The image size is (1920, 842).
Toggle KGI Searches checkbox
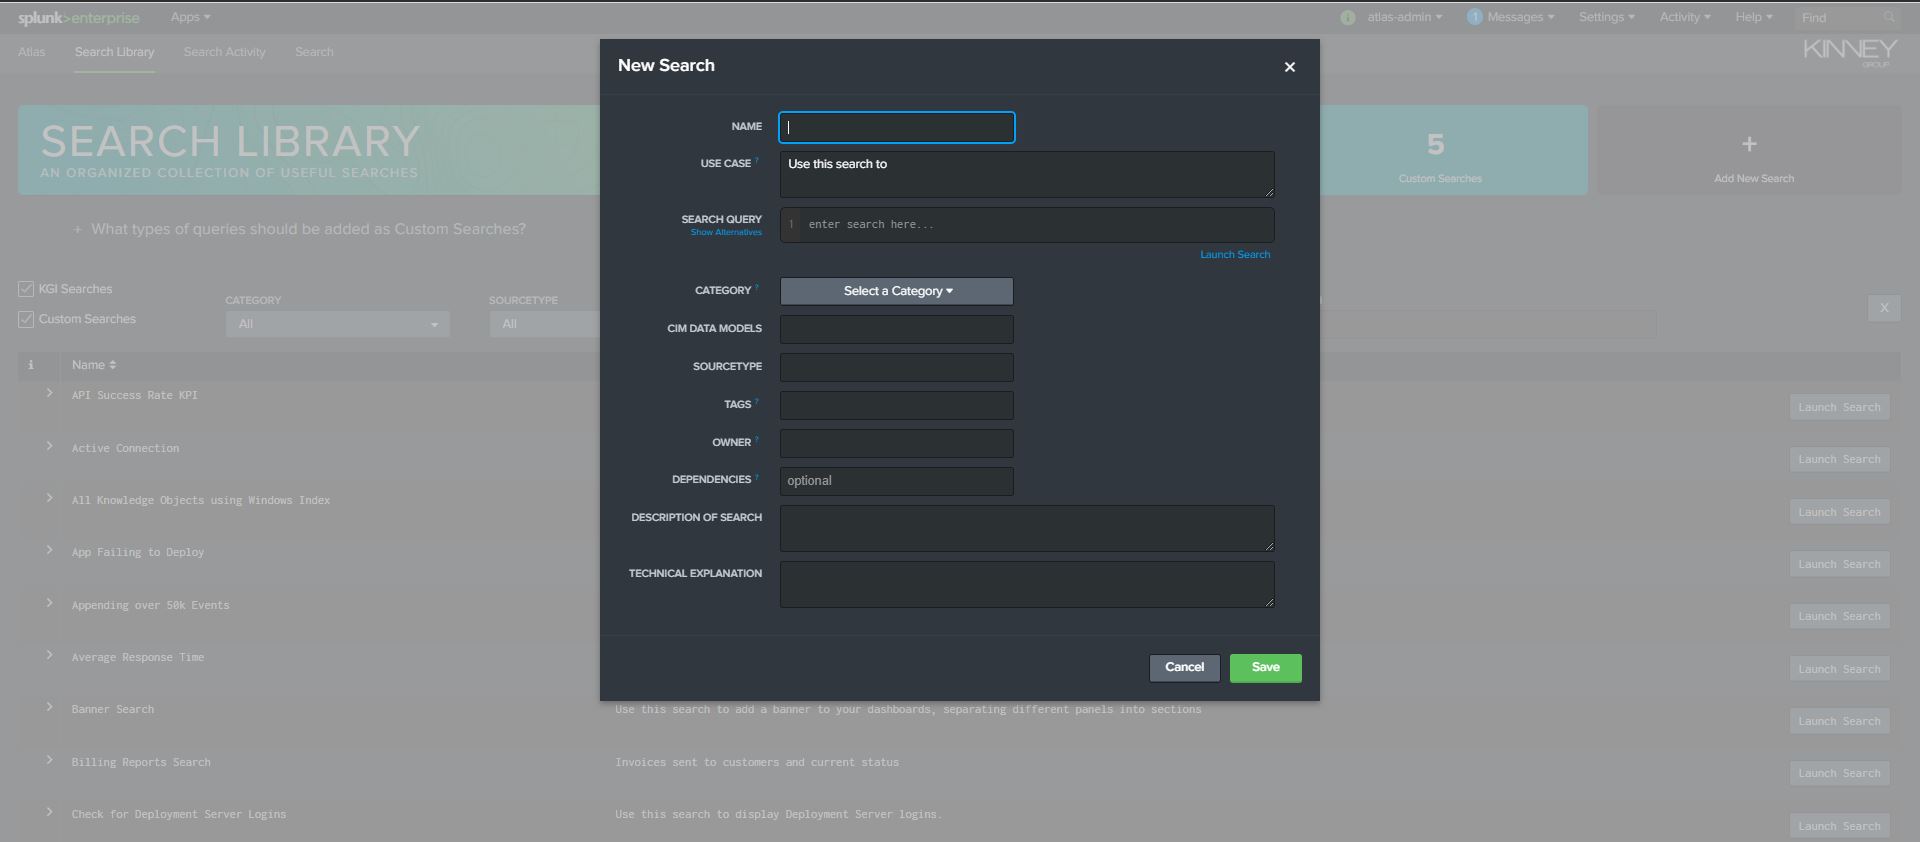(26, 289)
